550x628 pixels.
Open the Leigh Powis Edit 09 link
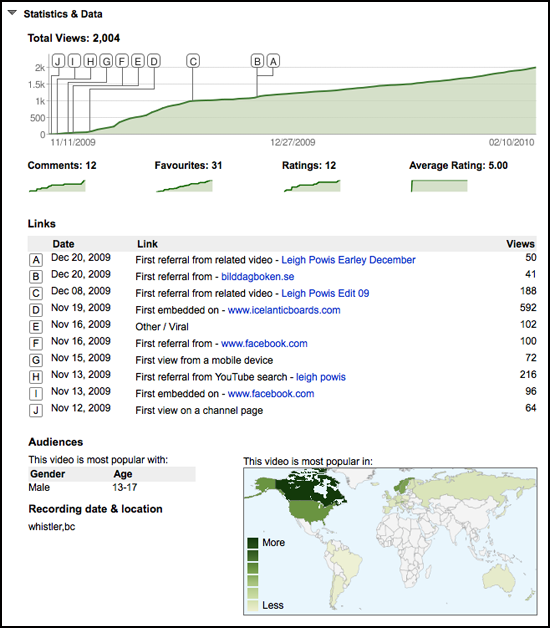click(325, 293)
